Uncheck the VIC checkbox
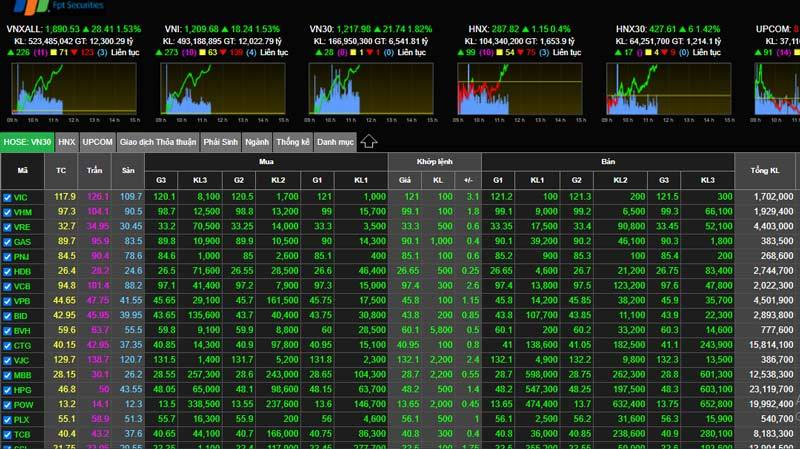 pos(7,198)
